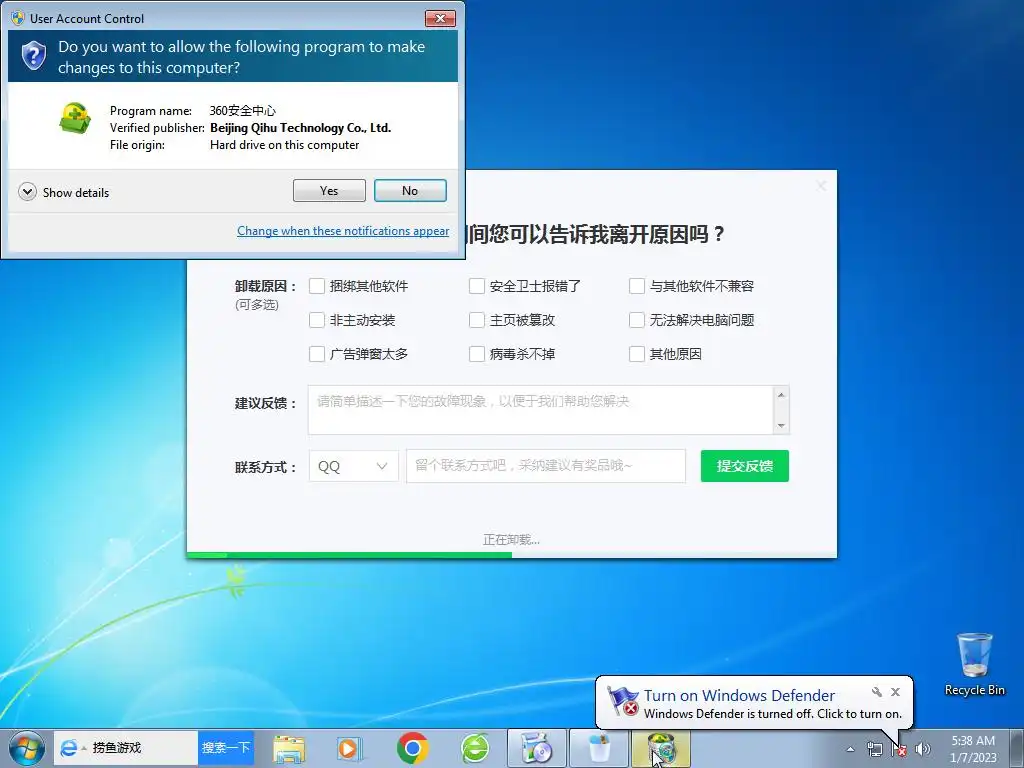Click No in User Account Control dialog
This screenshot has width=1024, height=768.
tap(410, 191)
